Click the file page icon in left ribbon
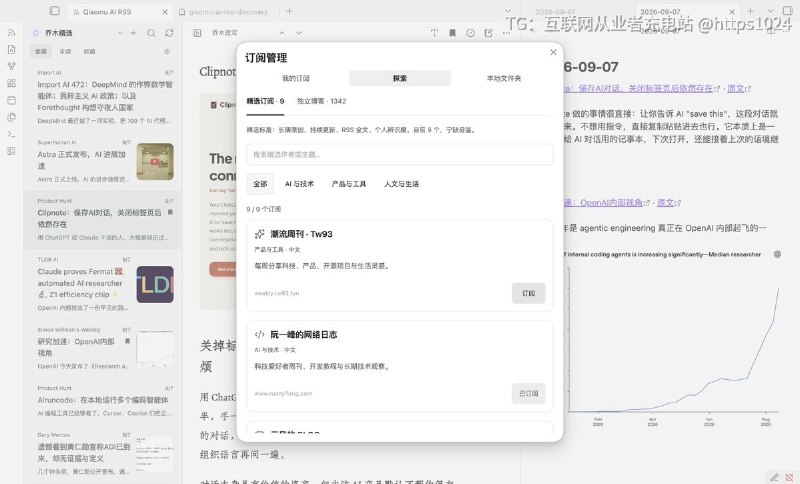This screenshot has width=800, height=484. (11, 49)
